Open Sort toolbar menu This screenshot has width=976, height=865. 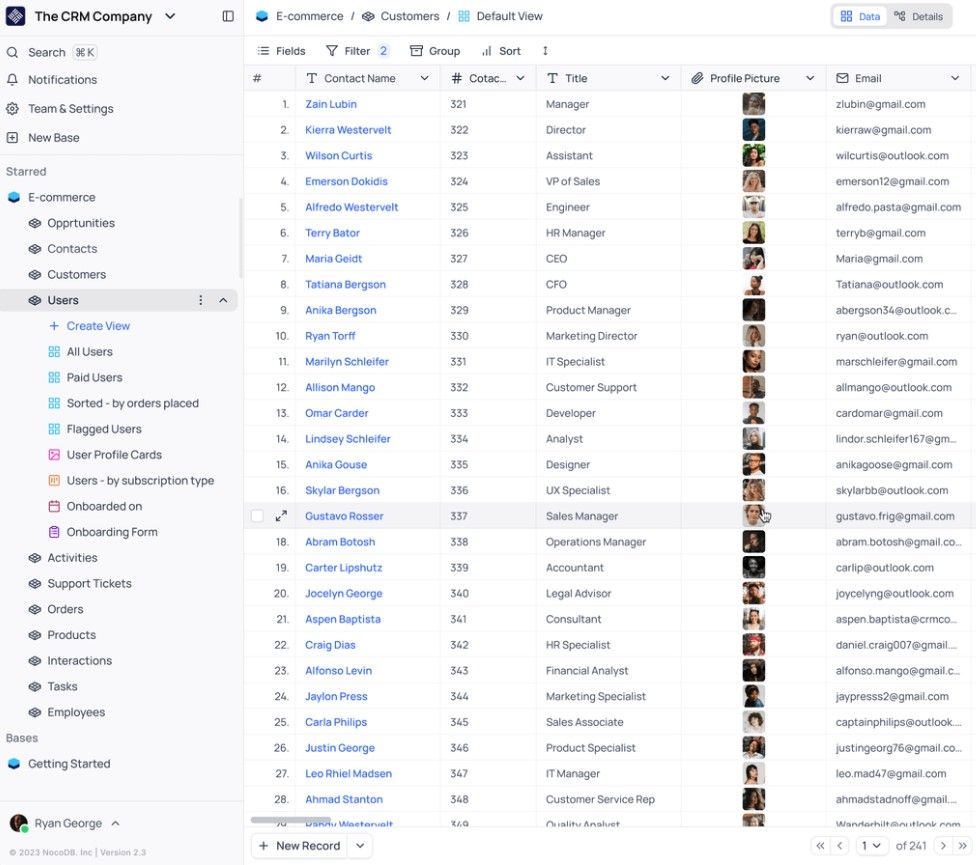(501, 51)
